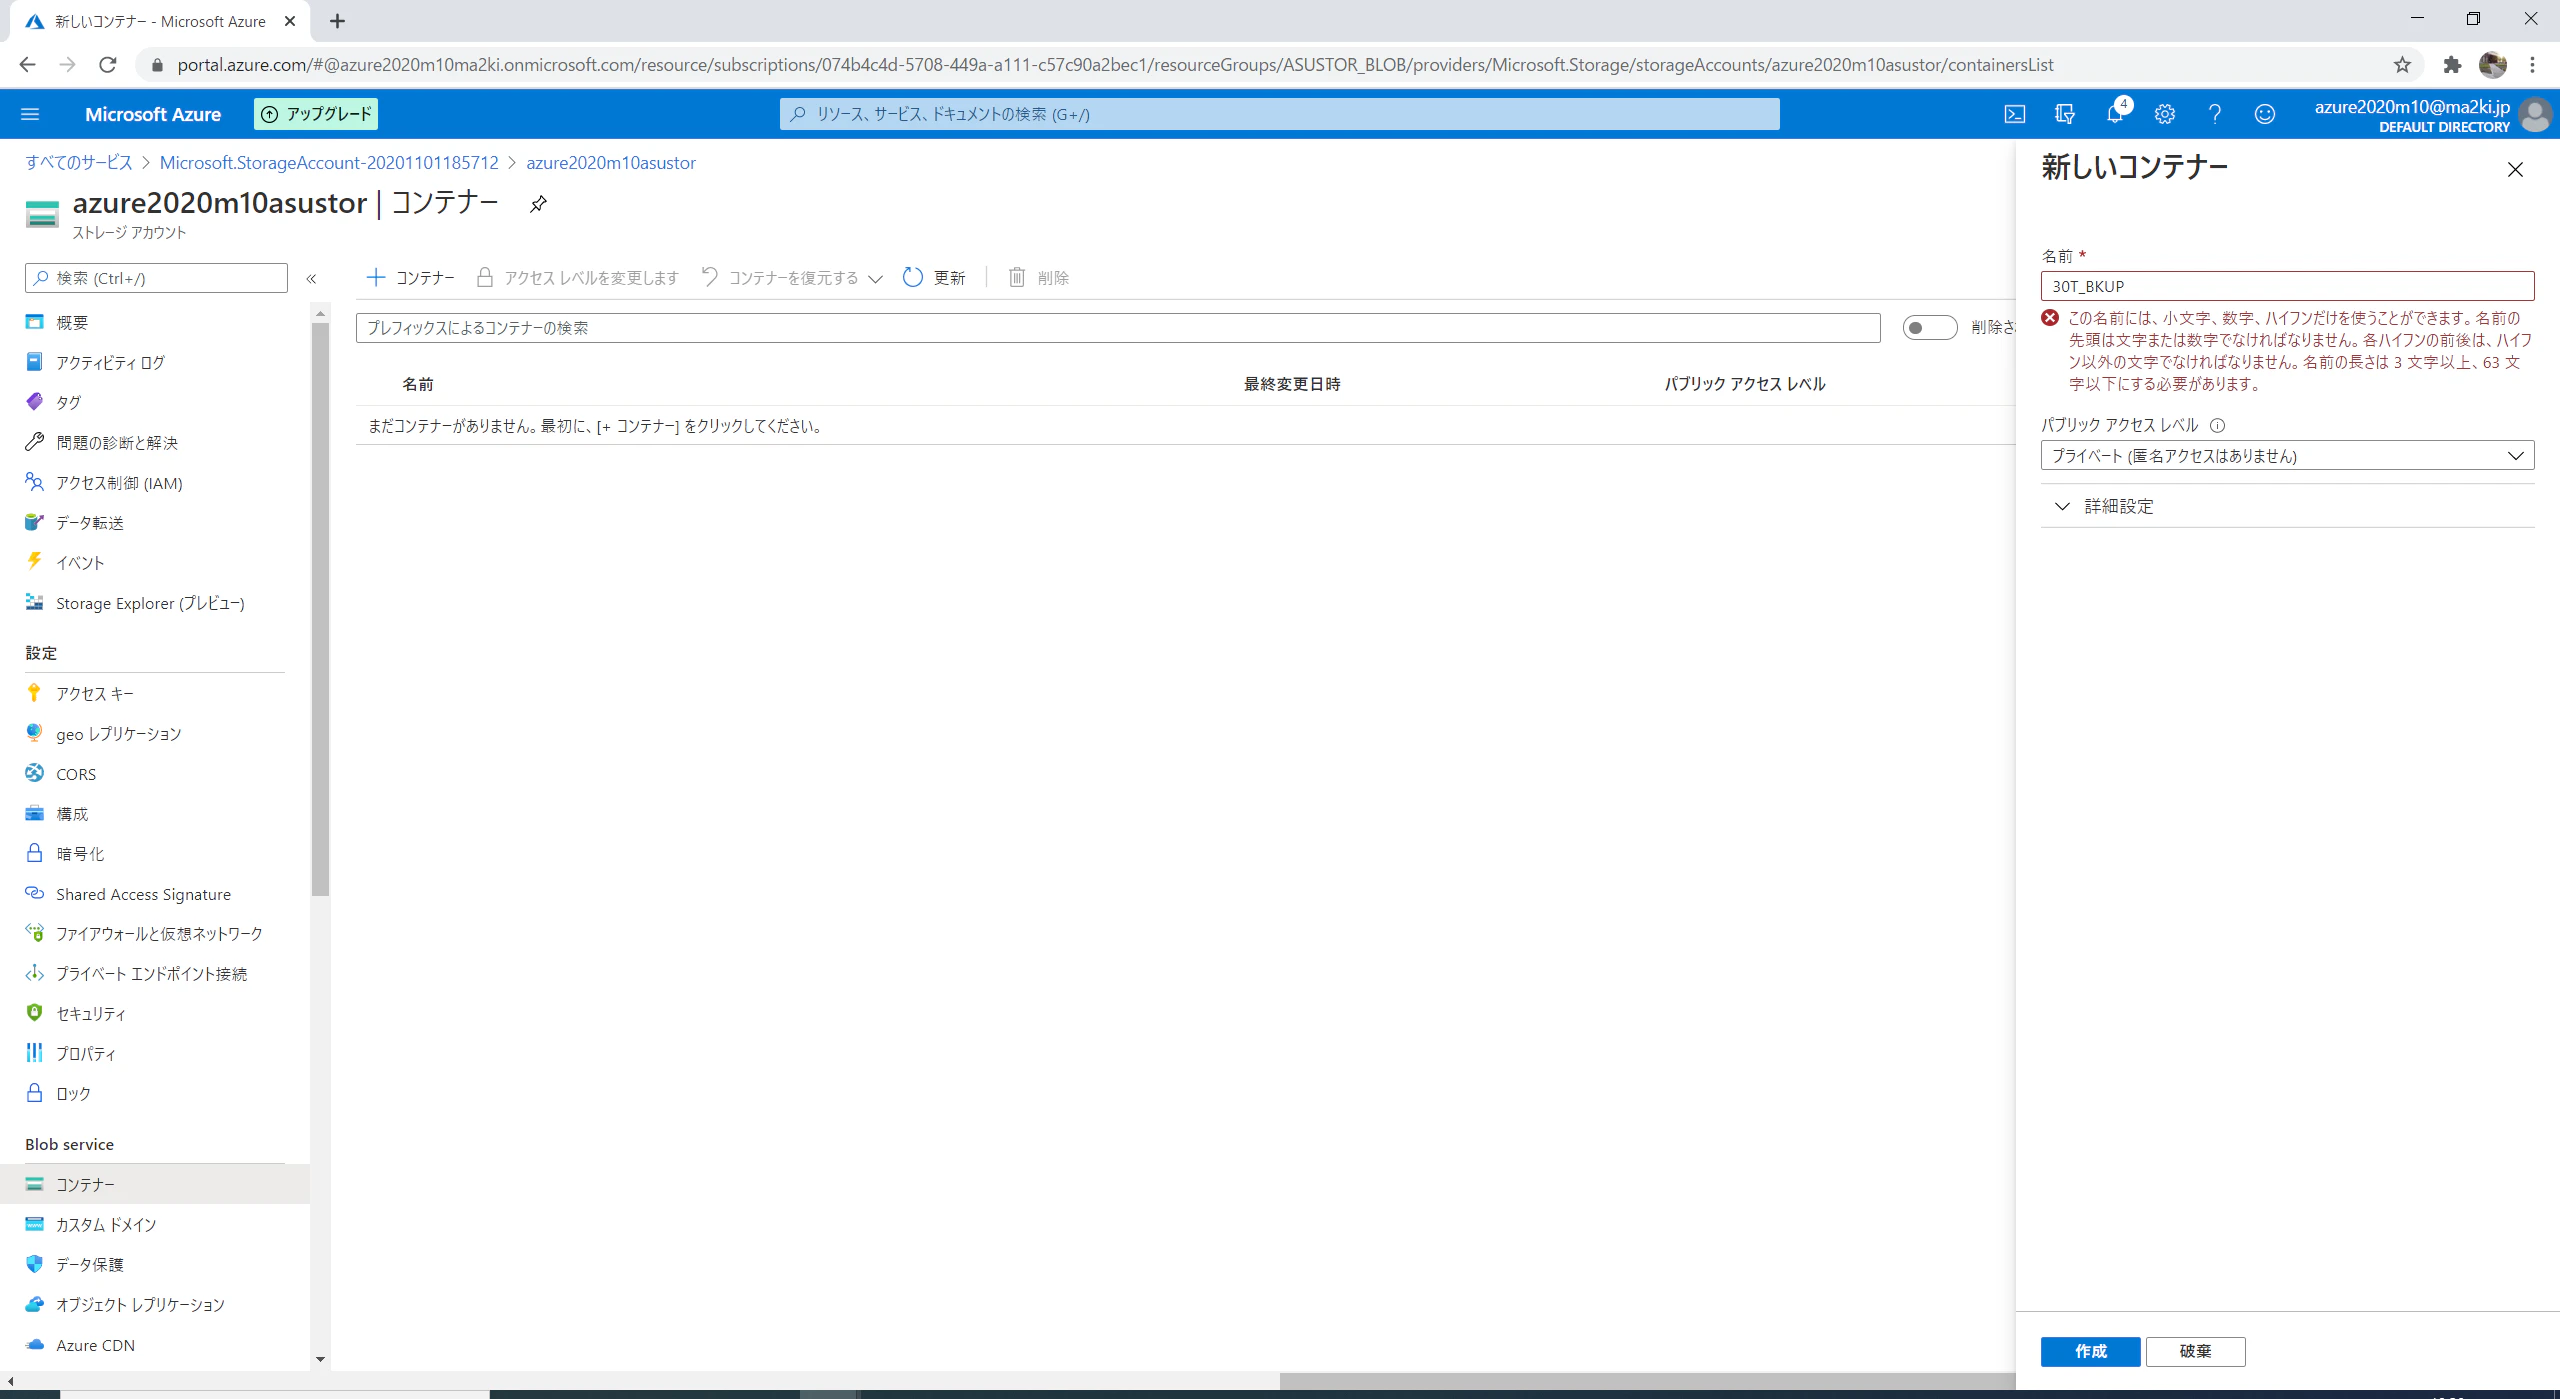
Task: Click the public access level info icon
Action: click(x=2217, y=425)
